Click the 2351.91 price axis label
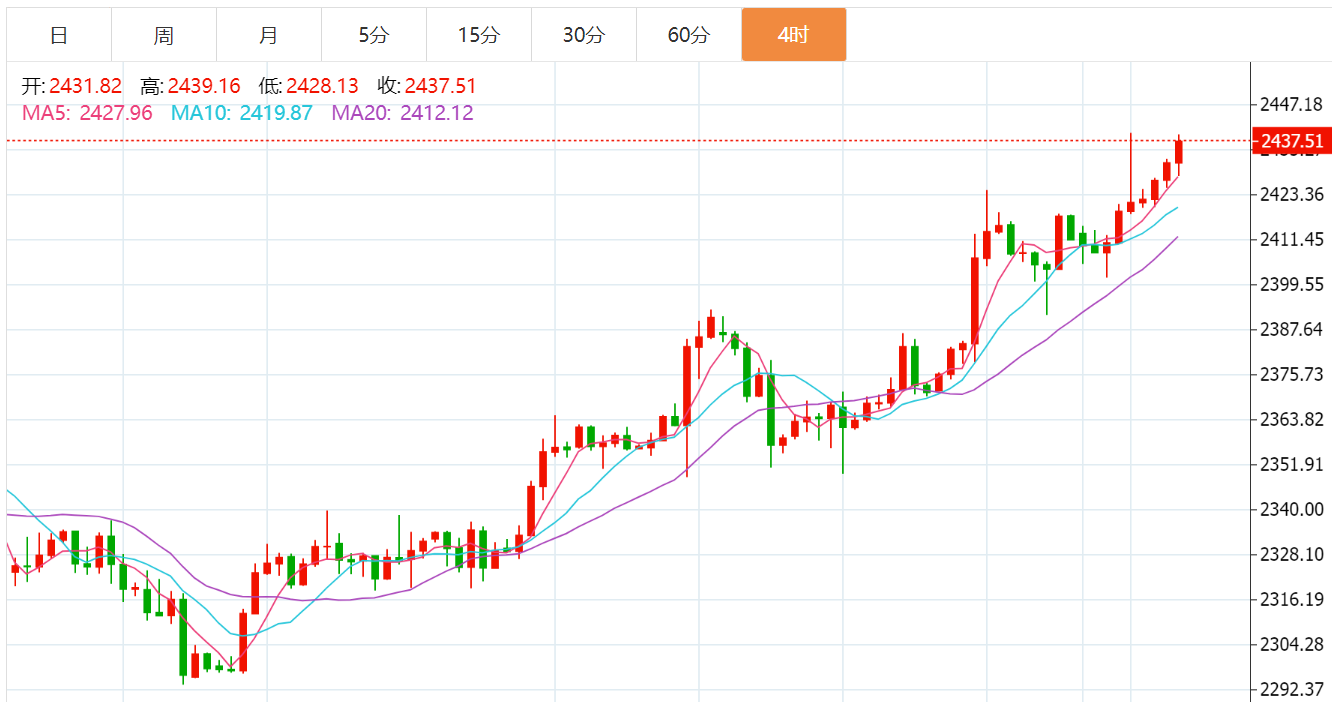The width and height of the screenshot is (1332, 702). tap(1294, 464)
